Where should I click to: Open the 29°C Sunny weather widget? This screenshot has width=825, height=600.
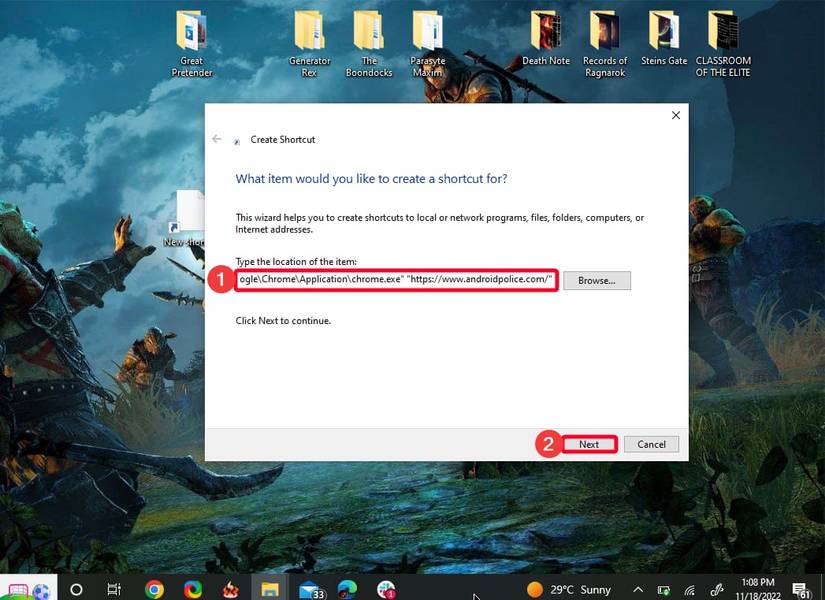pyautogui.click(x=569, y=589)
